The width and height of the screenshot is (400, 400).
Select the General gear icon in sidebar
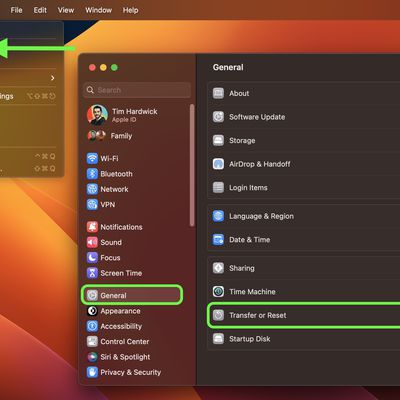(x=92, y=295)
